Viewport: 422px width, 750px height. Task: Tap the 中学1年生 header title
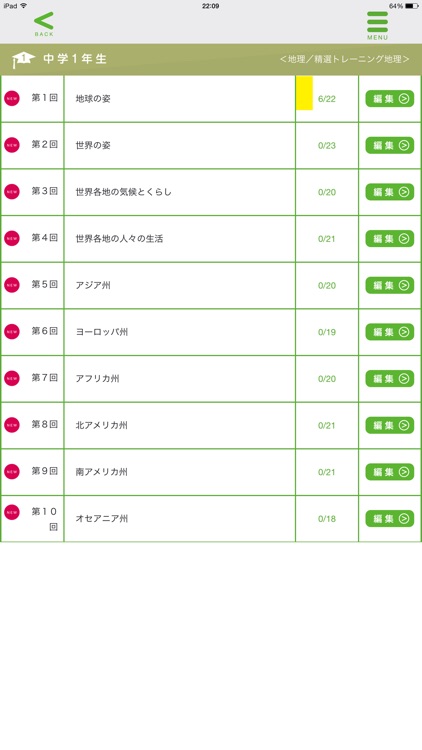tap(75, 59)
